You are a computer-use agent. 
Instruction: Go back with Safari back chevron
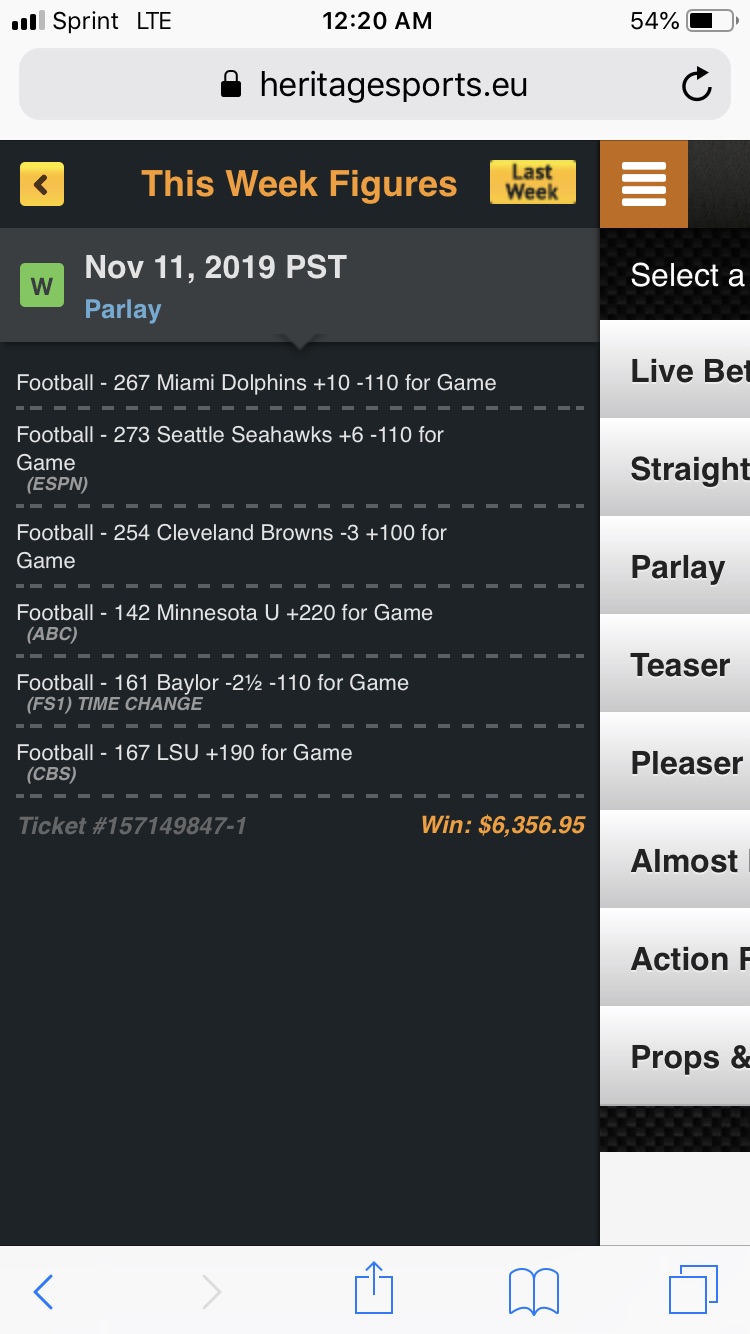(43, 1292)
